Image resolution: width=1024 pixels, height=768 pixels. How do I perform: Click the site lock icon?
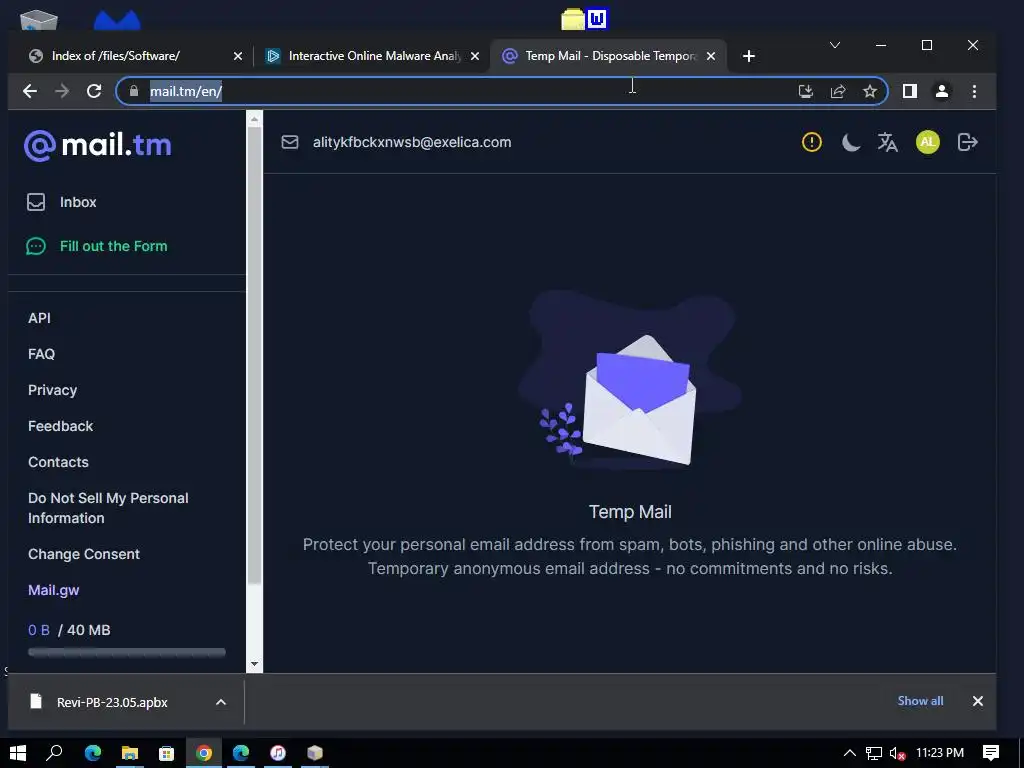(134, 91)
